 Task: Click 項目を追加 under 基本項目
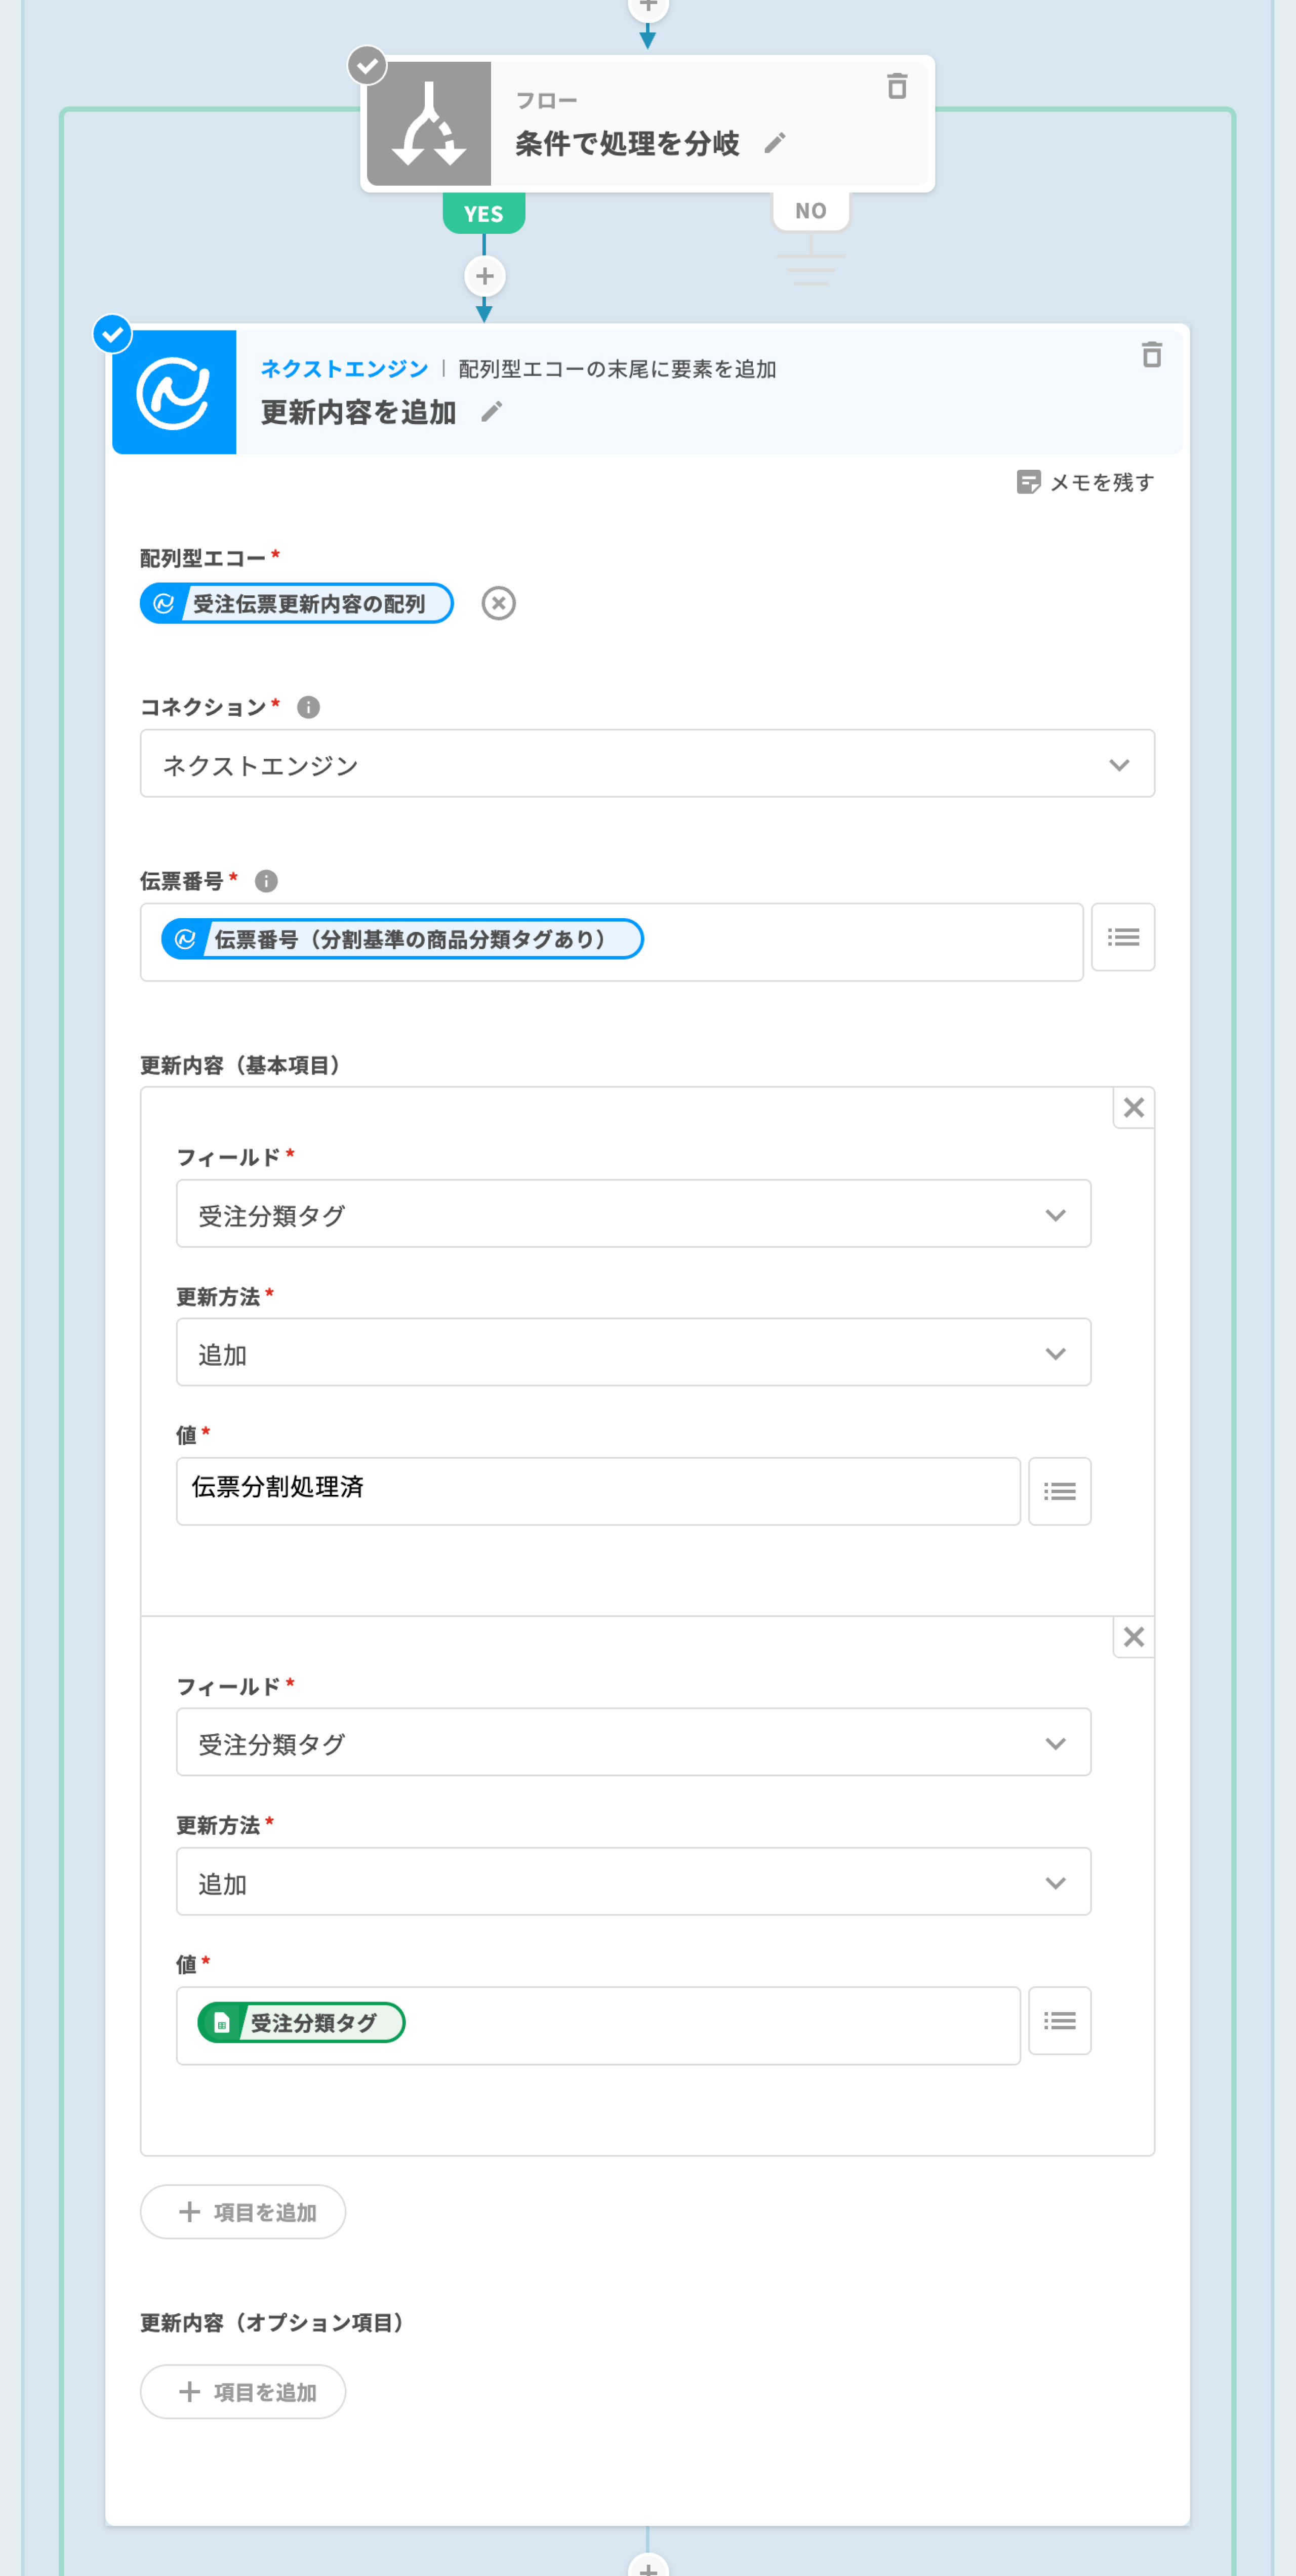[243, 2212]
